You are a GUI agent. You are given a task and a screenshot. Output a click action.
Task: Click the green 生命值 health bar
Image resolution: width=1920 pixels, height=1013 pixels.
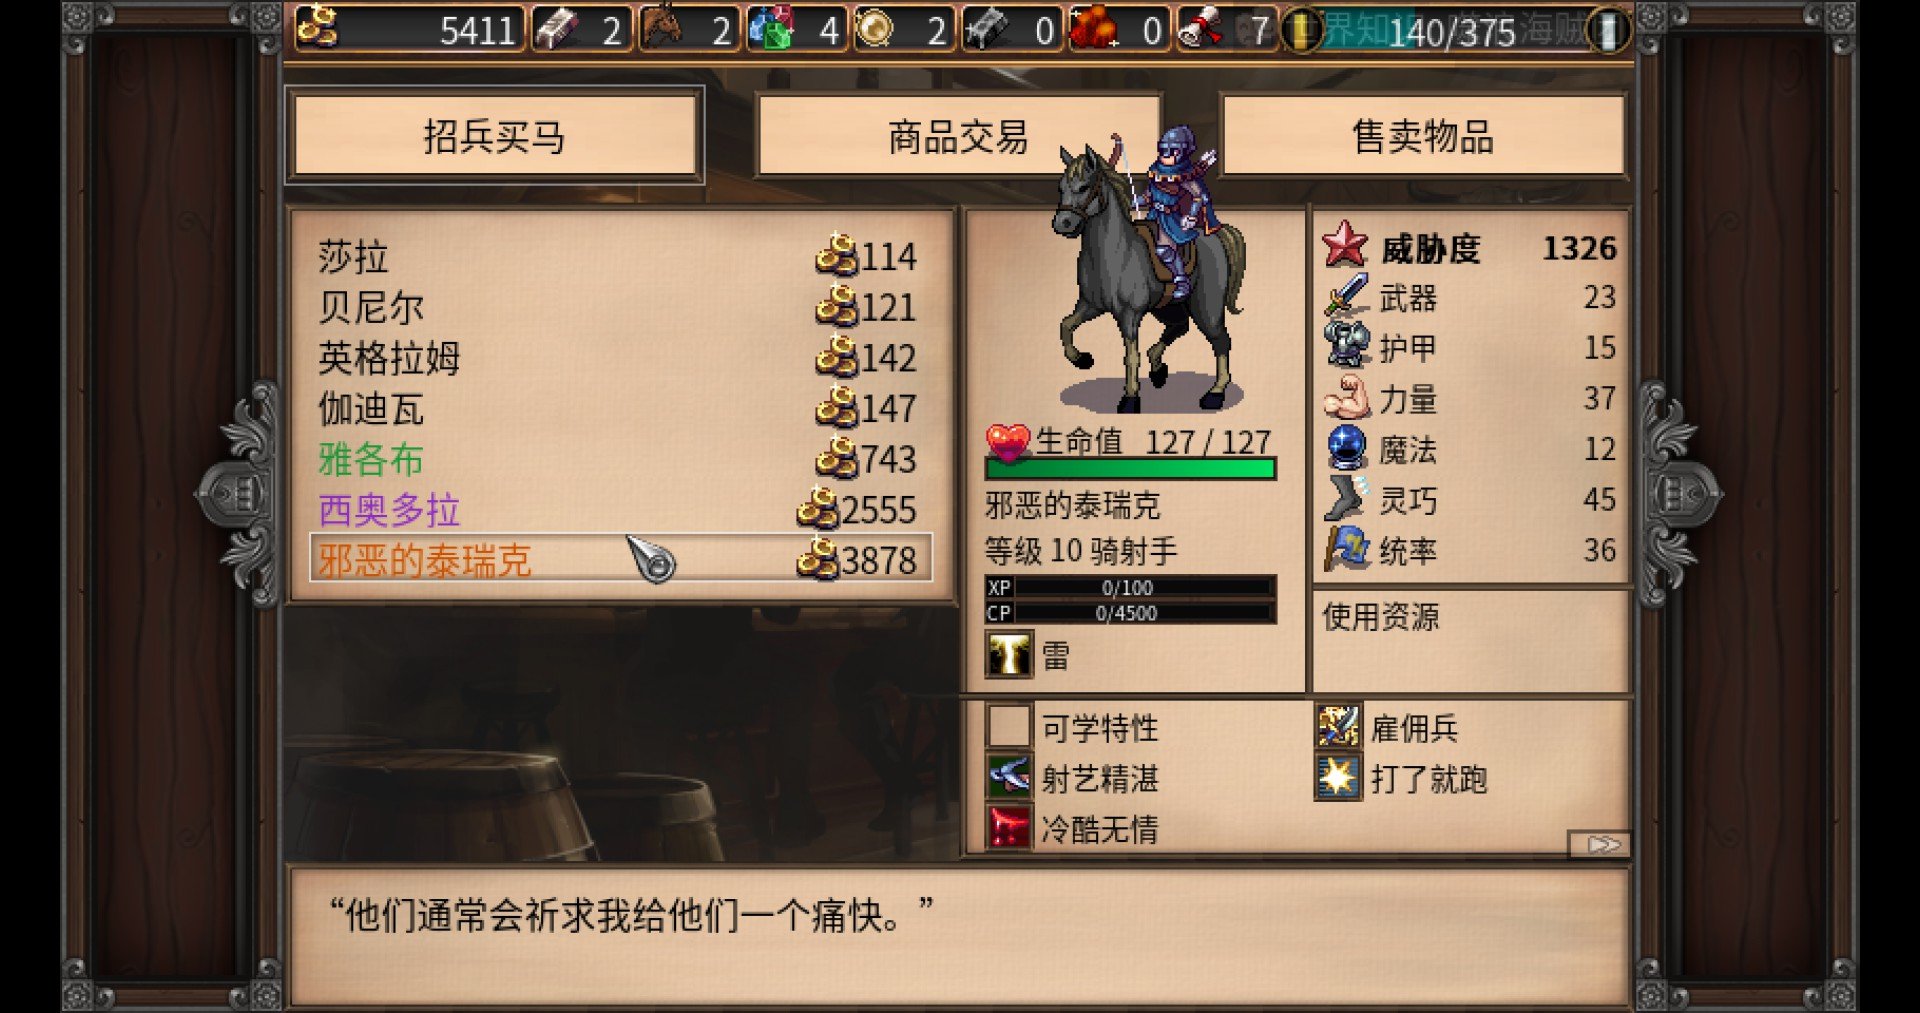tap(1130, 468)
